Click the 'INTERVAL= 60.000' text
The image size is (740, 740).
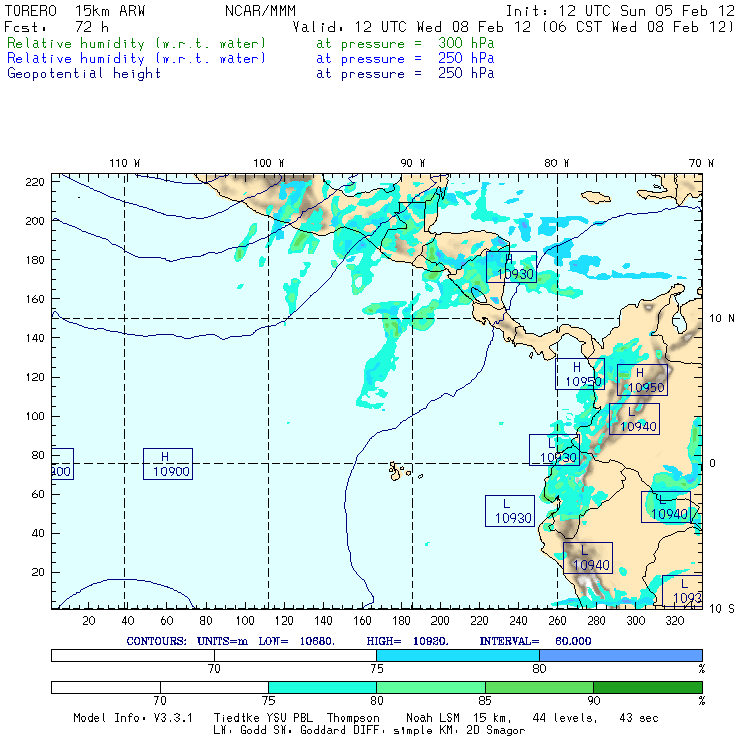click(x=536, y=641)
